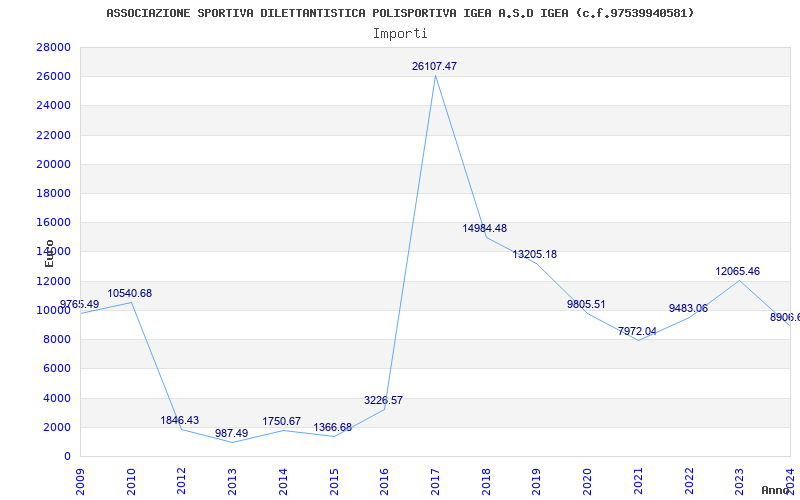Click the 9765.49 data label

pyautogui.click(x=80, y=305)
